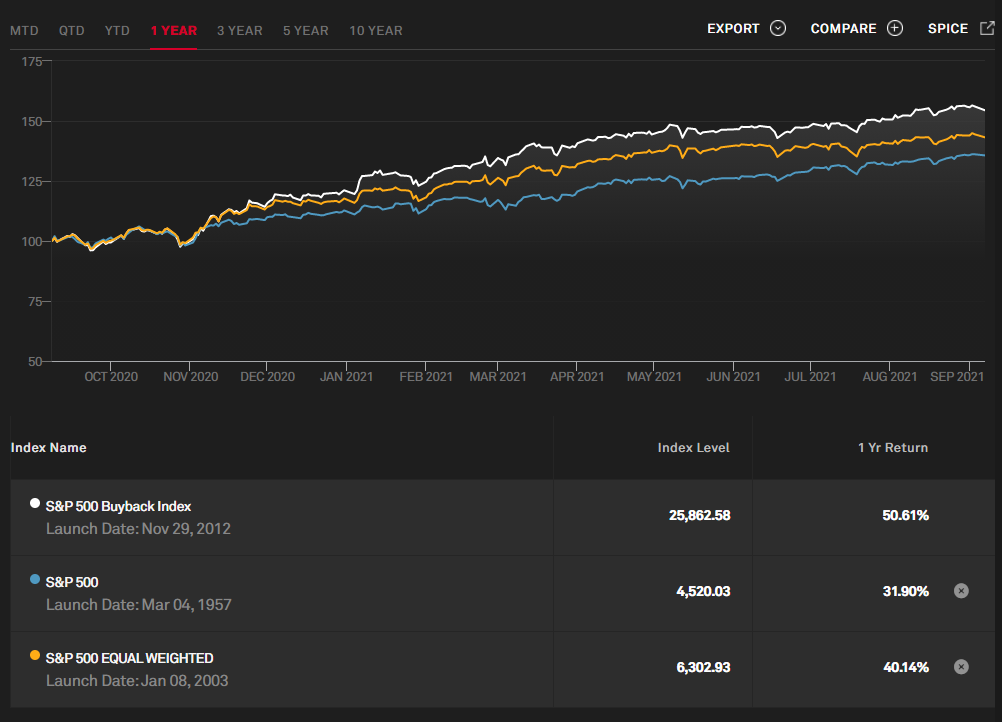This screenshot has height=722, width=1002.
Task: Click the DEC 2020 axis label
Action: pyautogui.click(x=268, y=377)
